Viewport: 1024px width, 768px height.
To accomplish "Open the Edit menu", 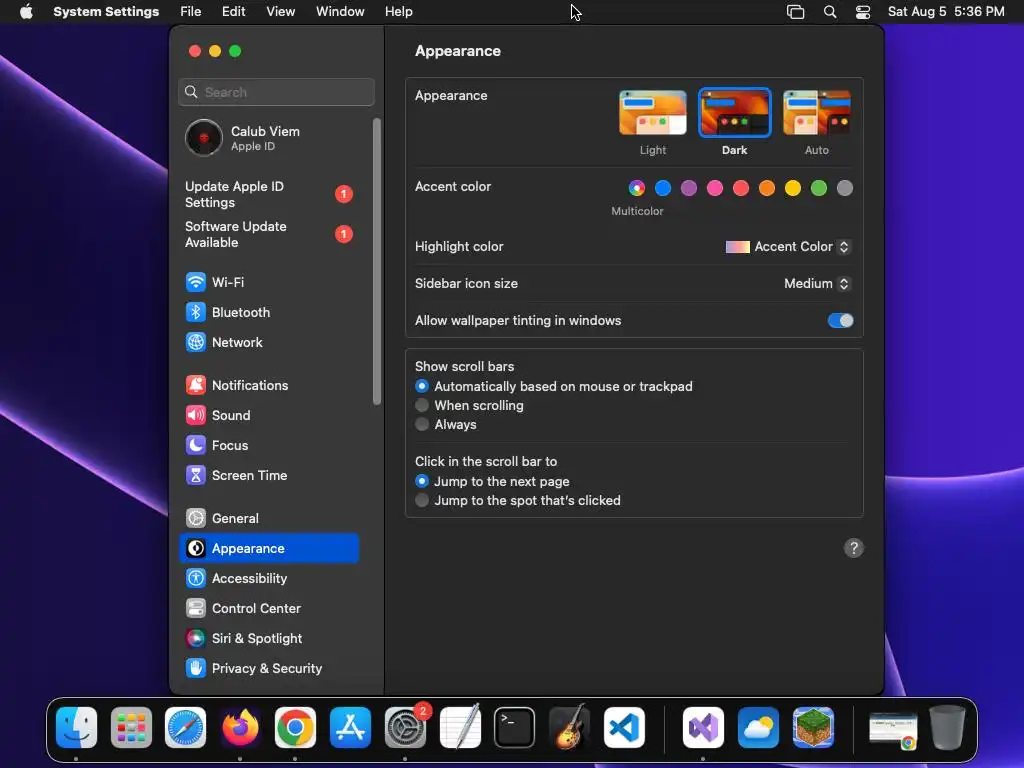I will click(x=234, y=12).
